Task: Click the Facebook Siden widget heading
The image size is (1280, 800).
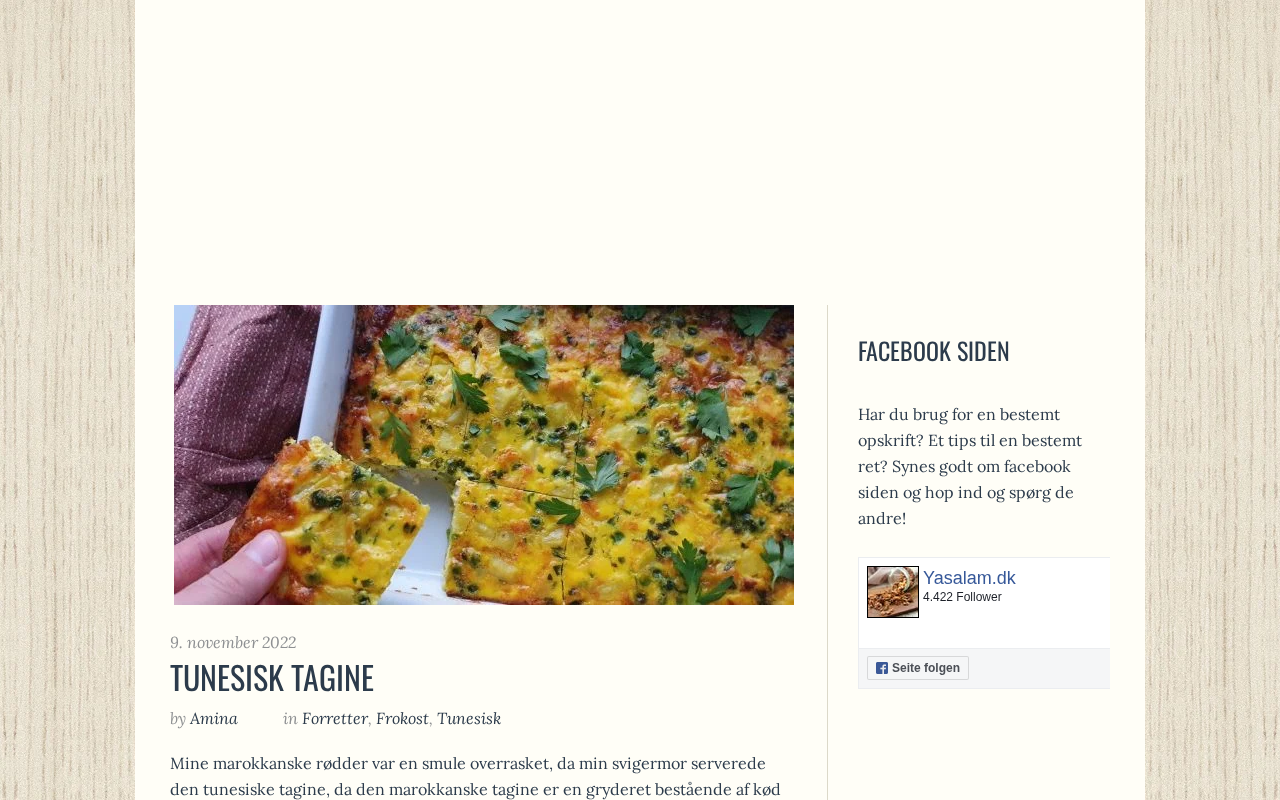Action: point(934,351)
